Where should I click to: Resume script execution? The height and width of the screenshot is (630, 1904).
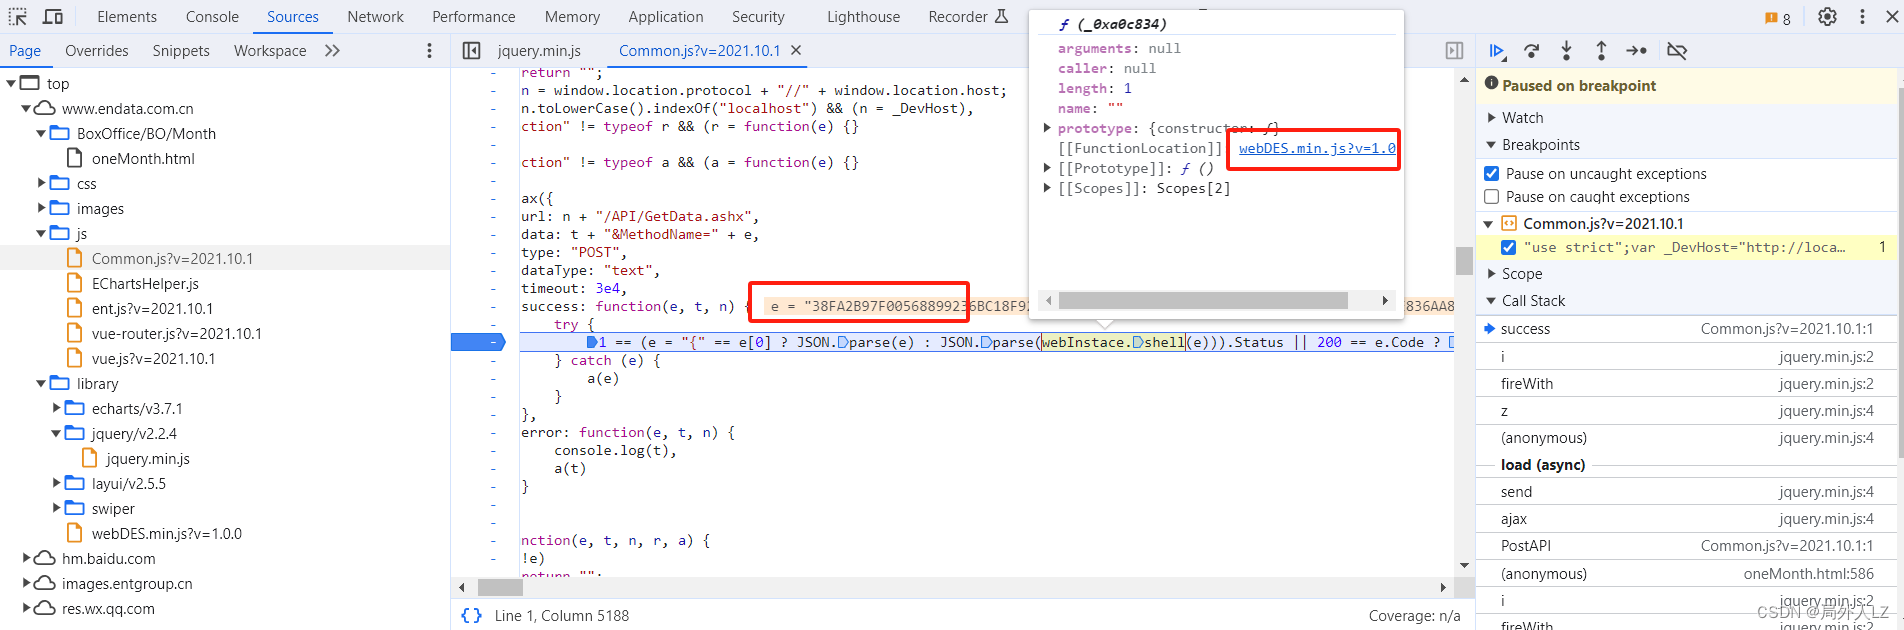pos(1497,51)
